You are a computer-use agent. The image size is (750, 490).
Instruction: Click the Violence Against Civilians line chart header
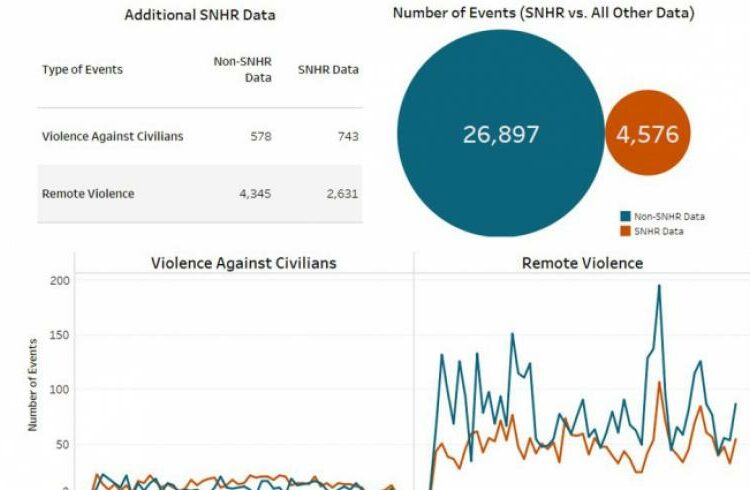click(243, 263)
